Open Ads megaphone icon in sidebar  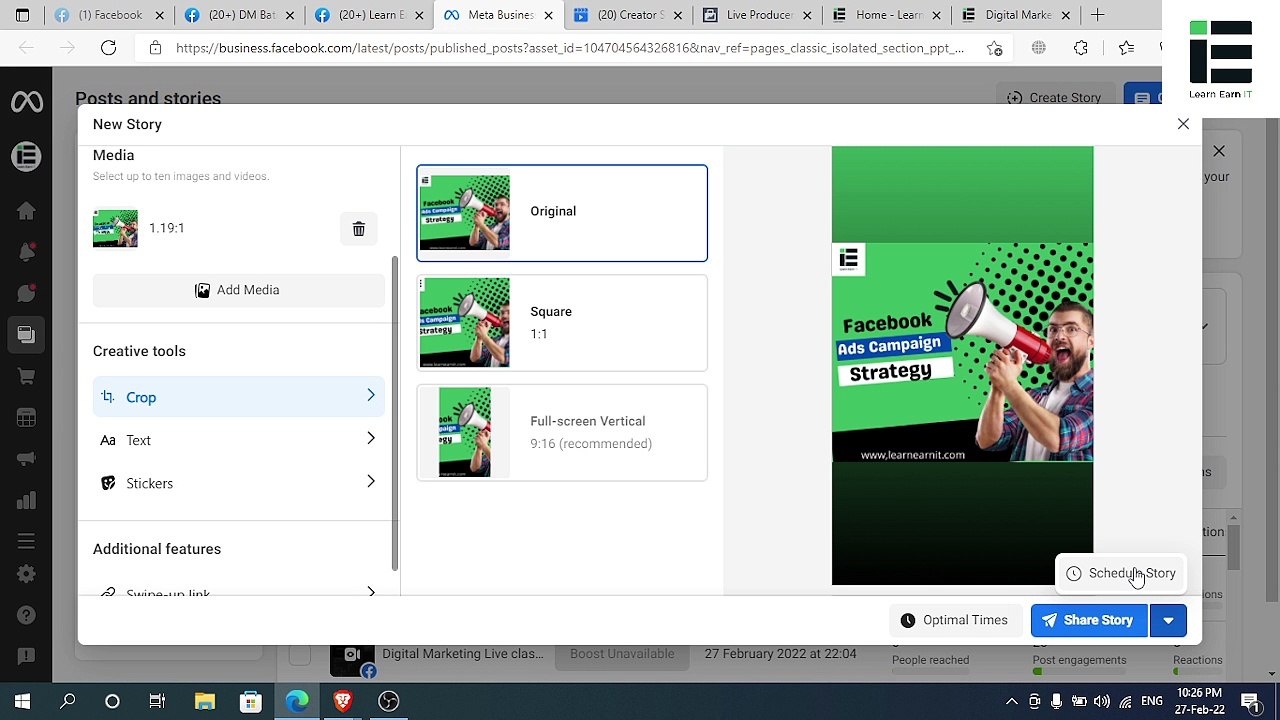(26, 459)
